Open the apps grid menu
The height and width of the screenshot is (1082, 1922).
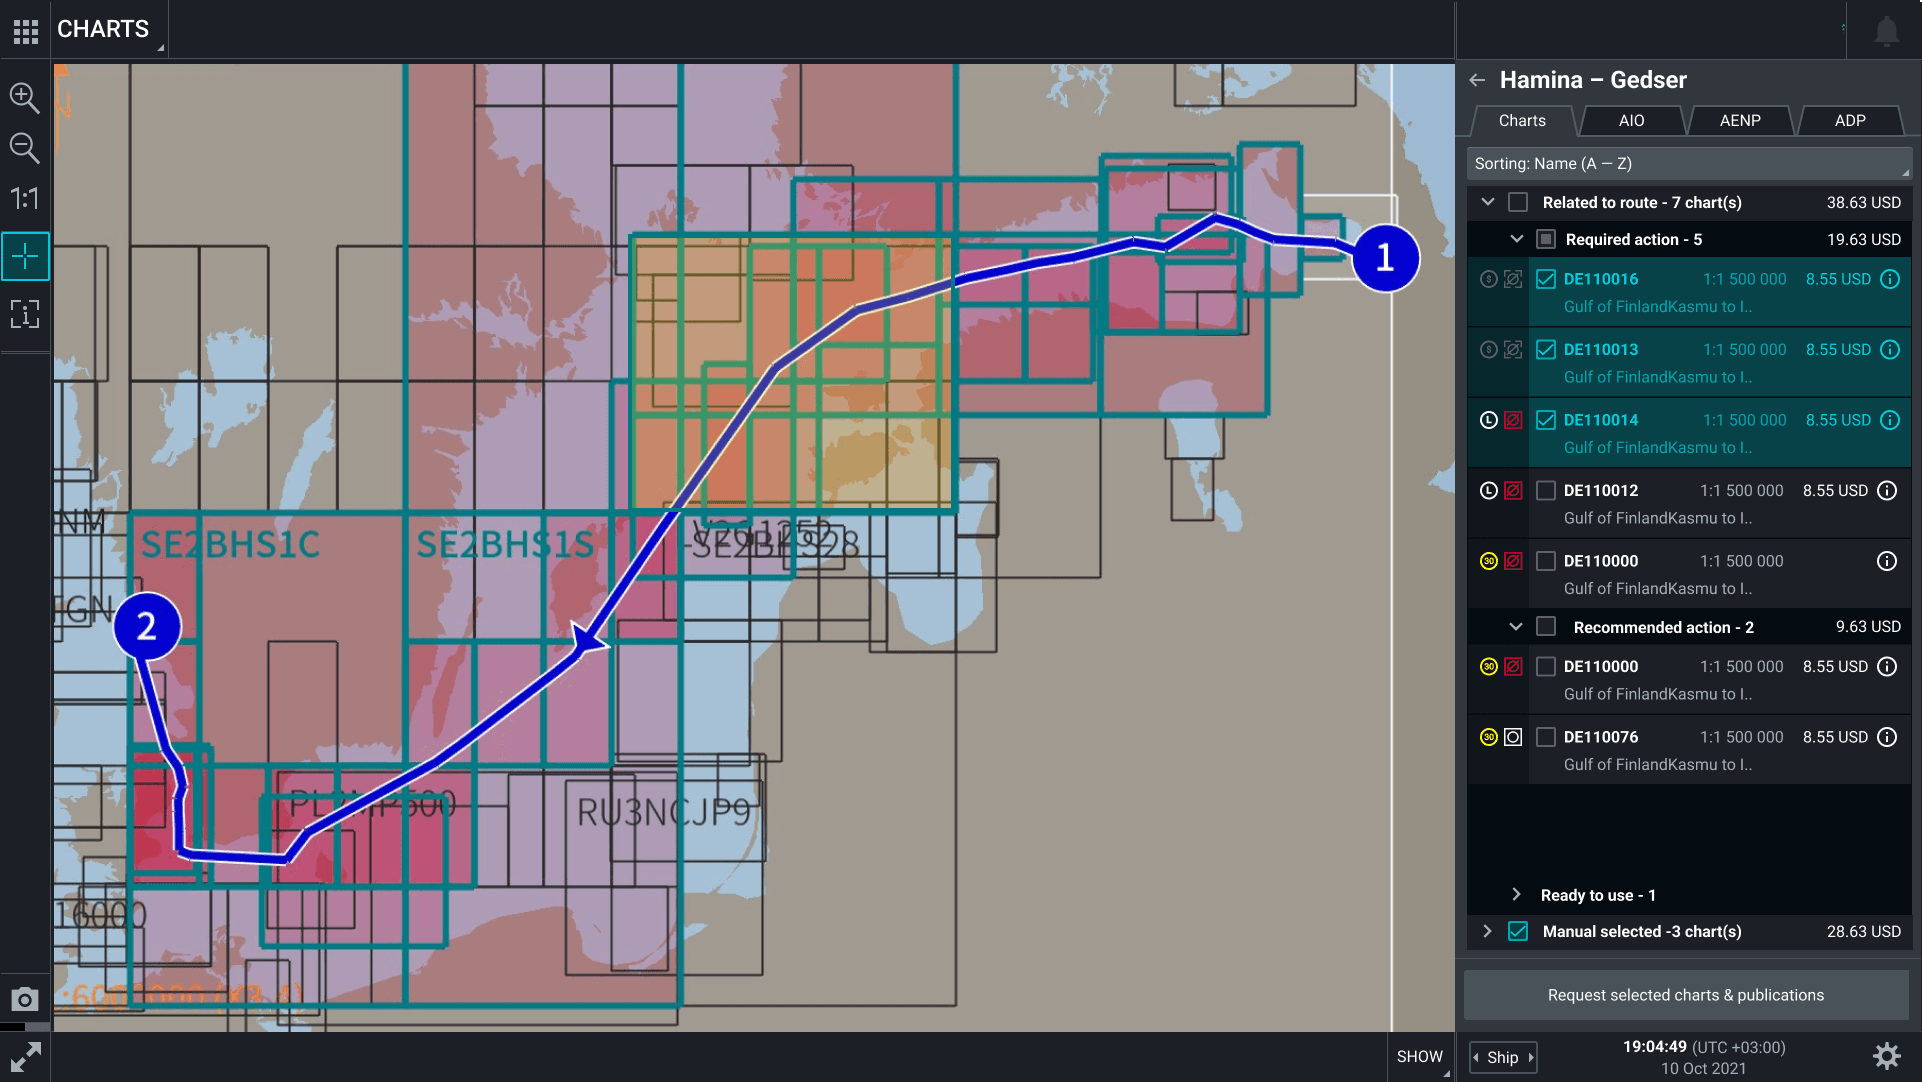pyautogui.click(x=26, y=31)
